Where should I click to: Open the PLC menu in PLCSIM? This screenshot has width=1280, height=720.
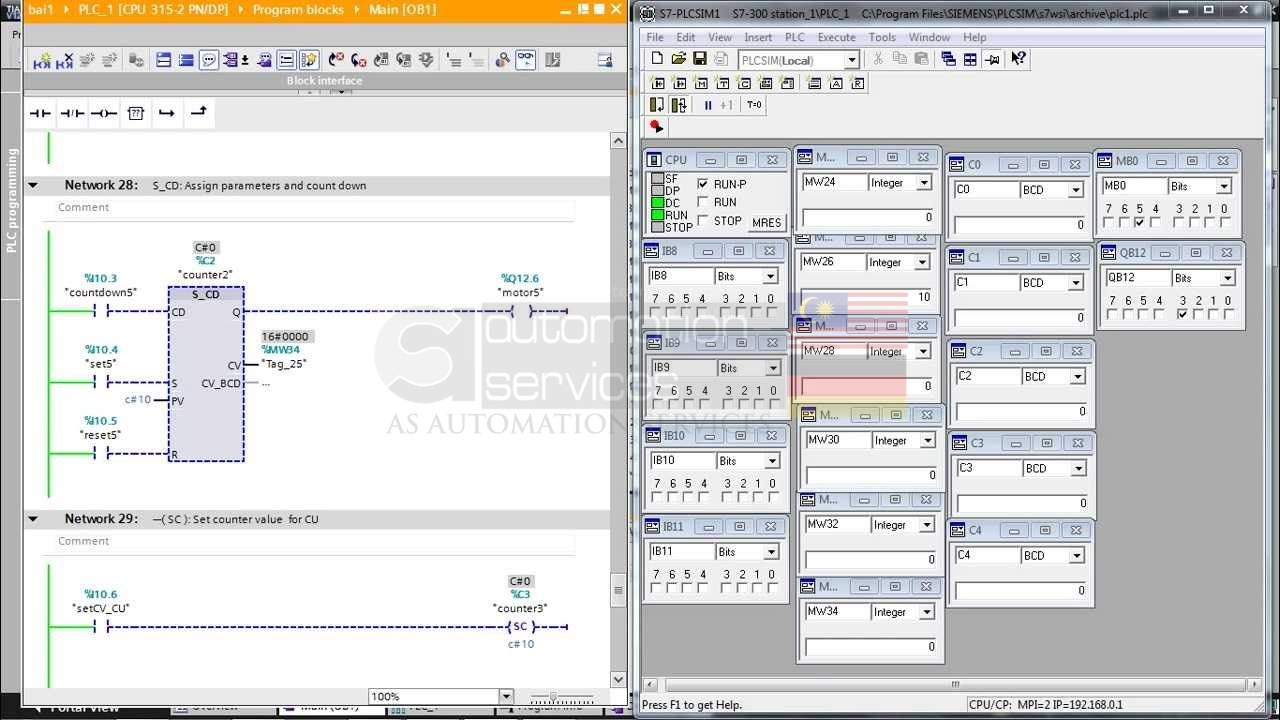794,37
